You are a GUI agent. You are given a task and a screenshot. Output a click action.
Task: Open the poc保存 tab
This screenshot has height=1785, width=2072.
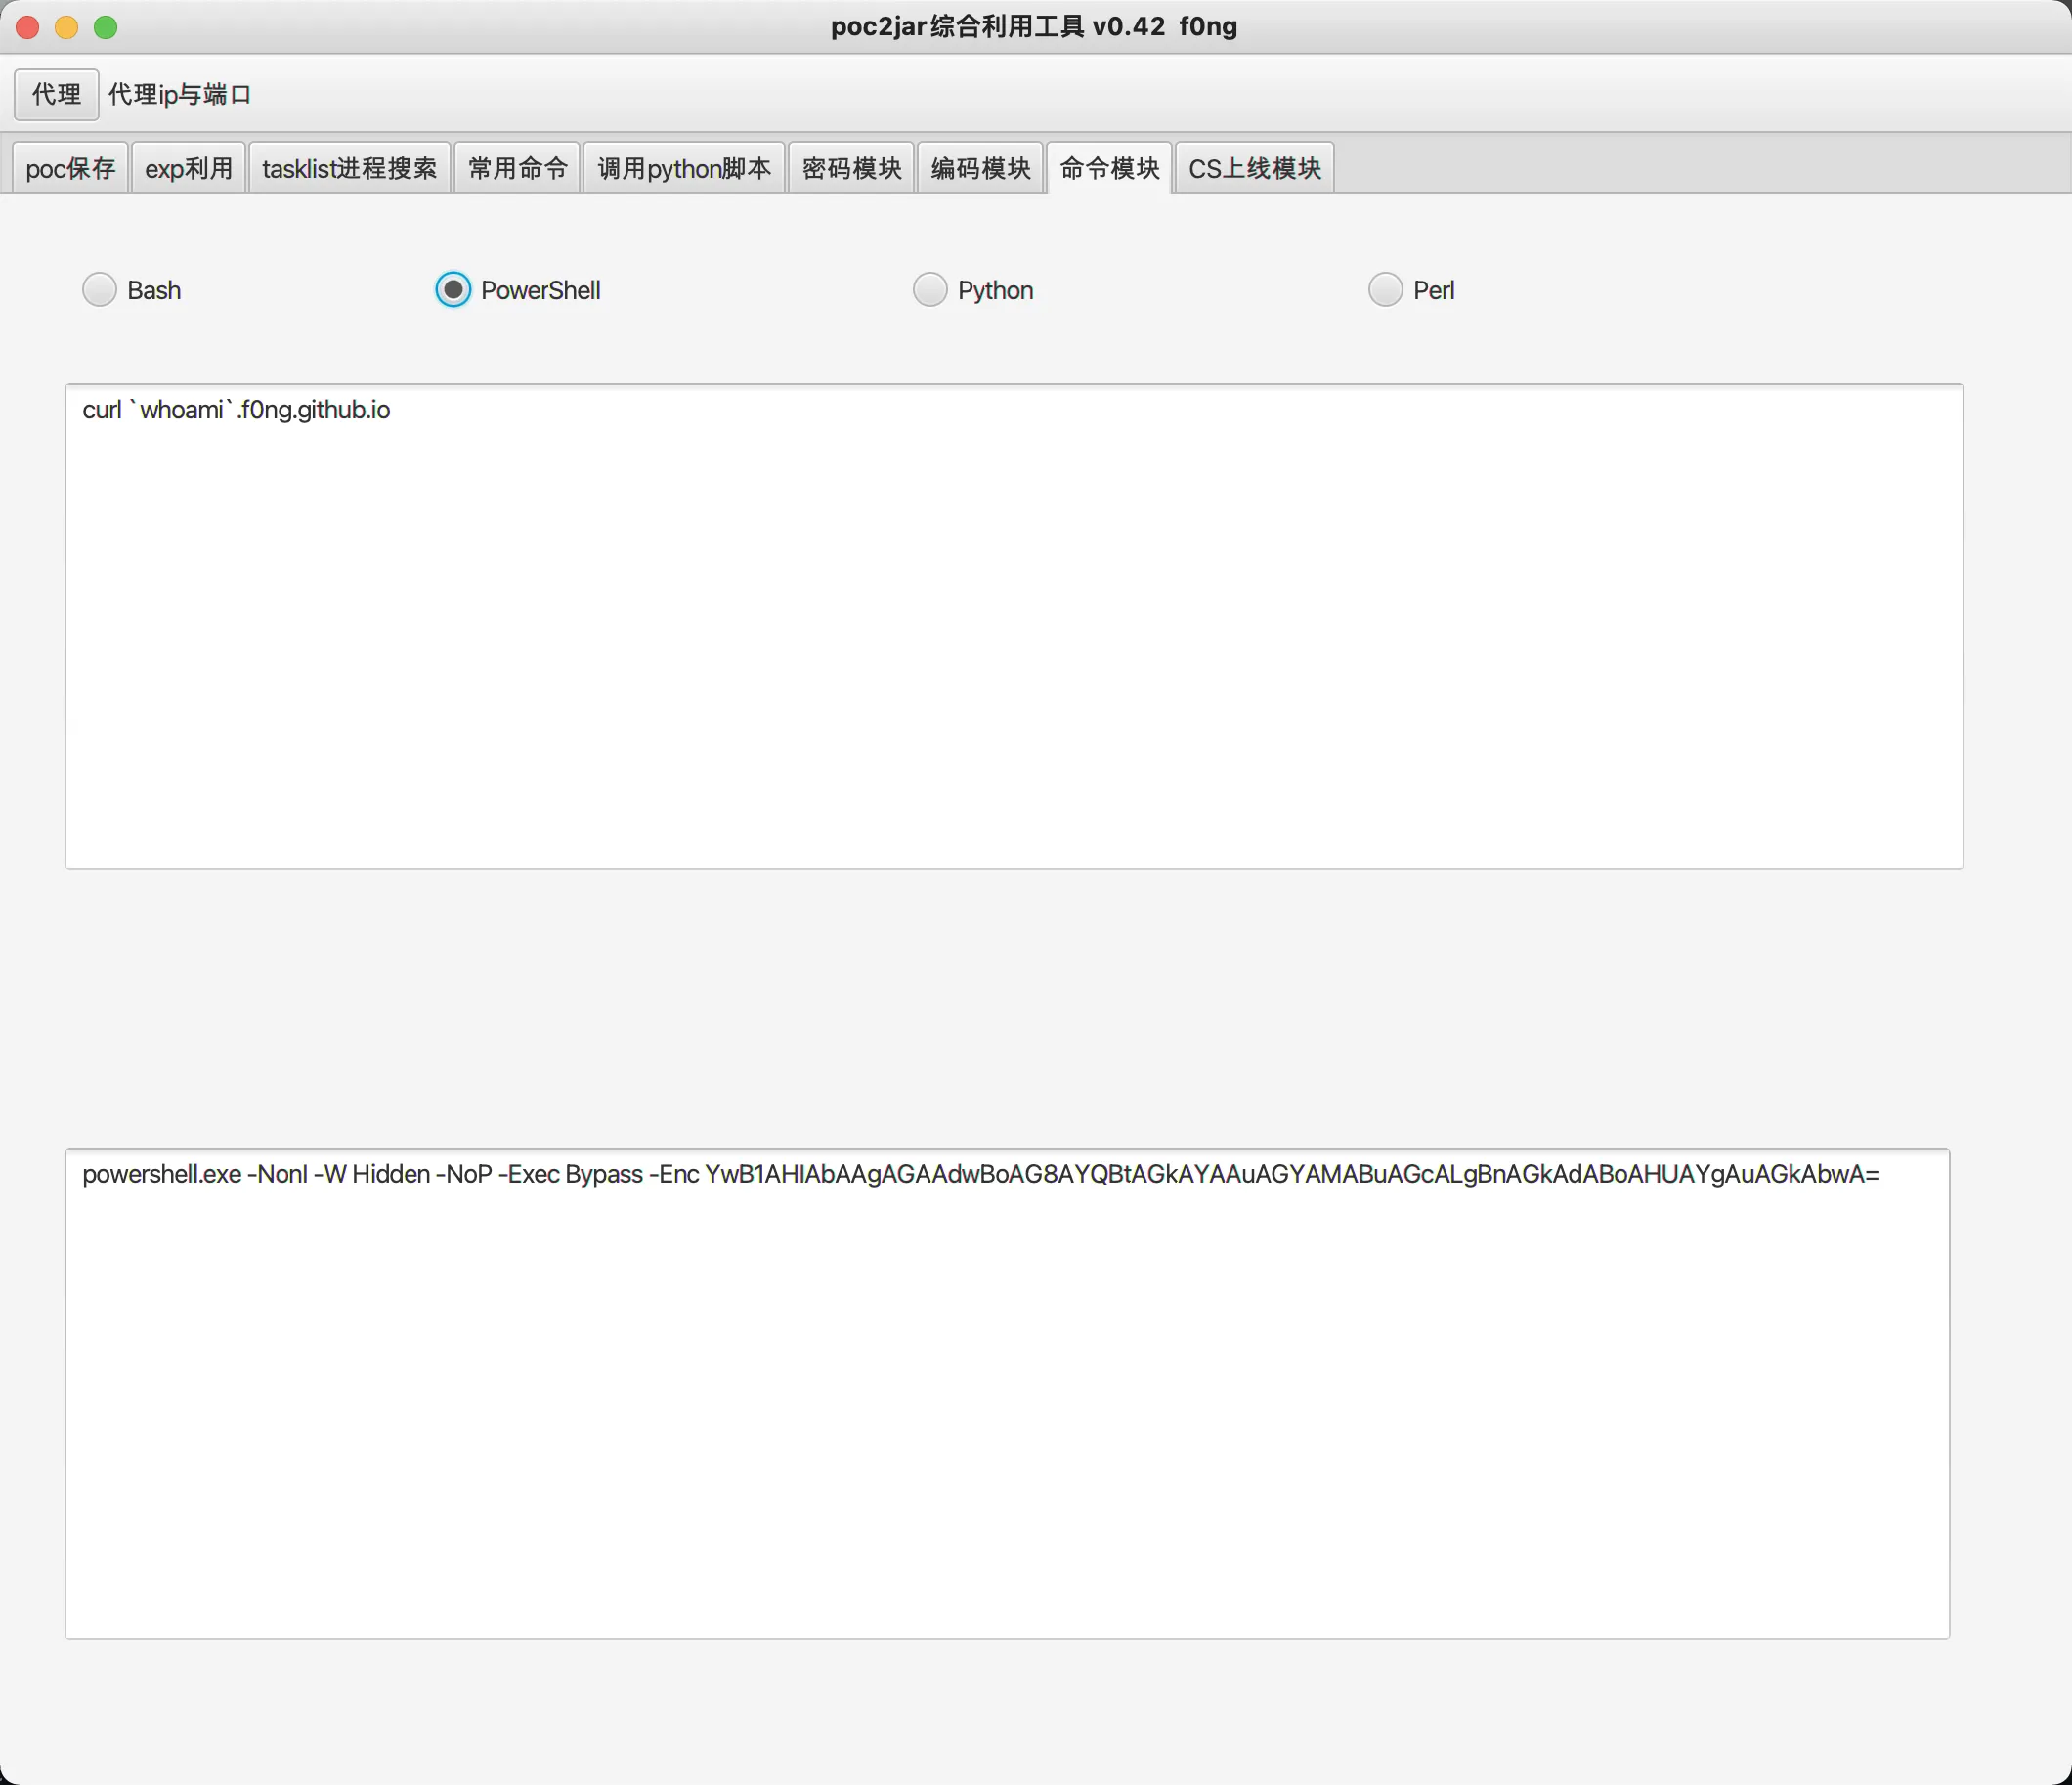click(70, 168)
